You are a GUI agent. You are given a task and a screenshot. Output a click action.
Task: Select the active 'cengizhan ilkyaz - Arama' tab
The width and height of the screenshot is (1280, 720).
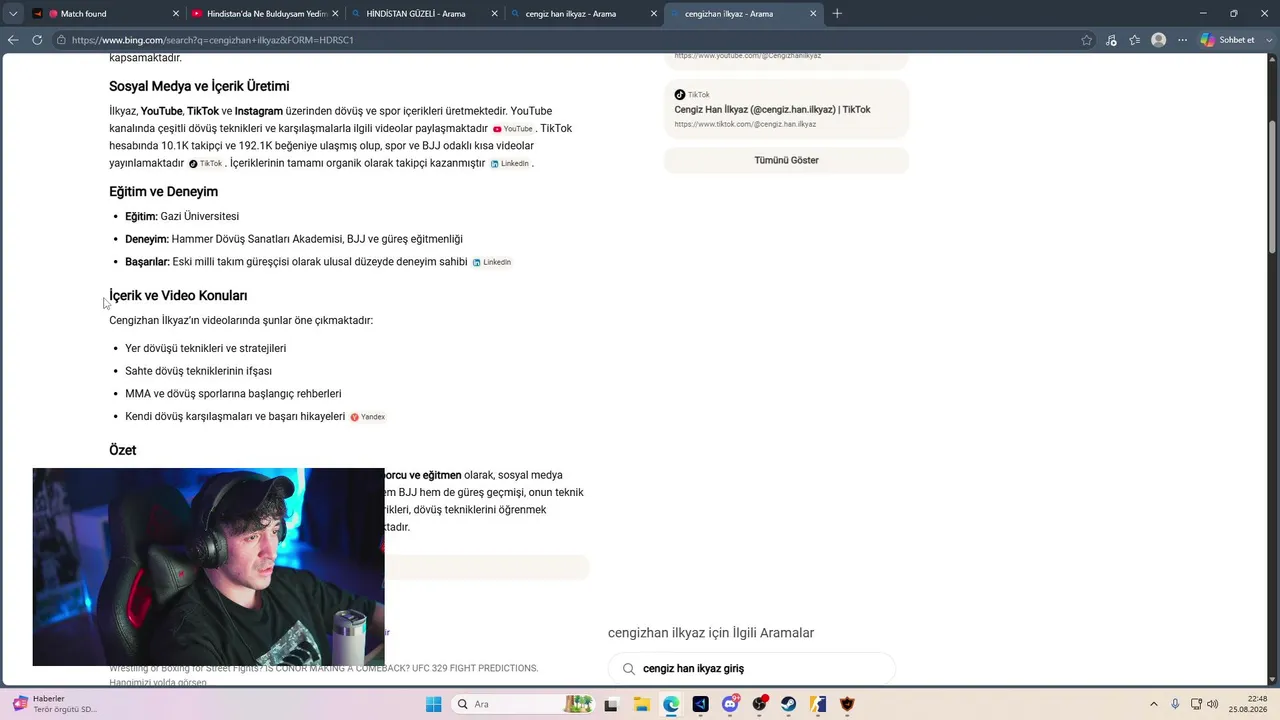[x=743, y=14]
